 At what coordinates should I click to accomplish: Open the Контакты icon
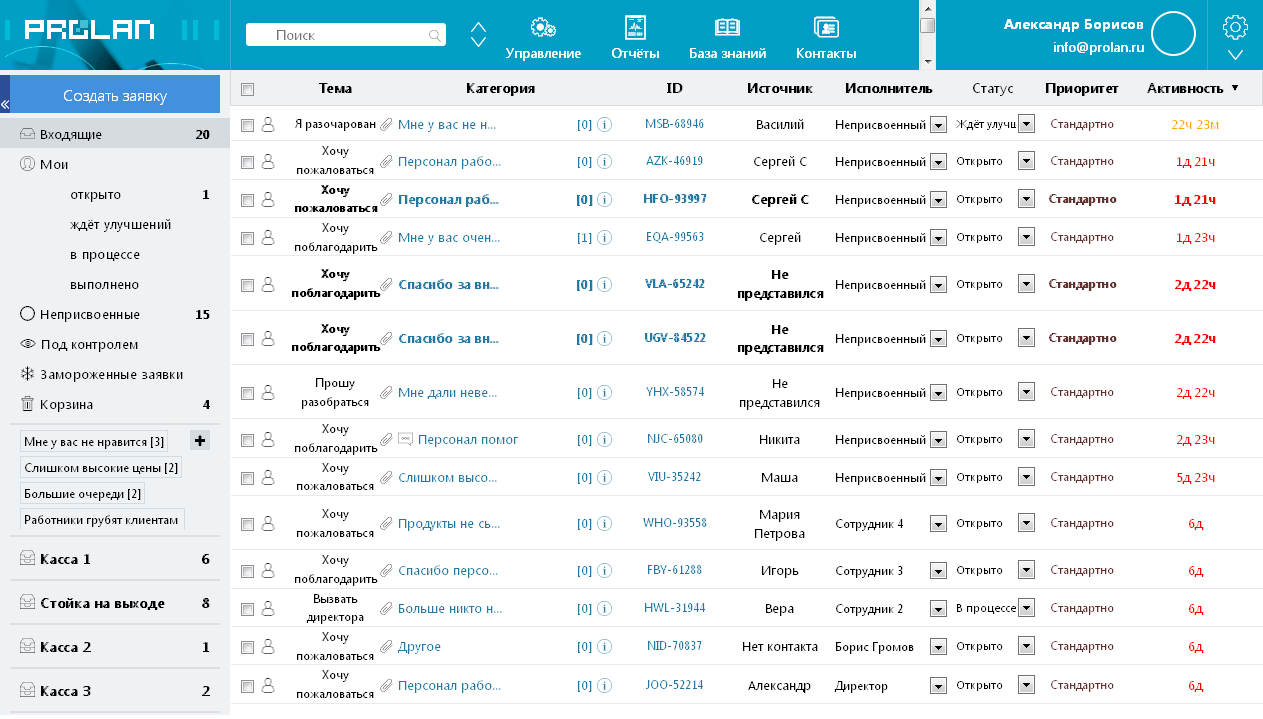(x=825, y=28)
